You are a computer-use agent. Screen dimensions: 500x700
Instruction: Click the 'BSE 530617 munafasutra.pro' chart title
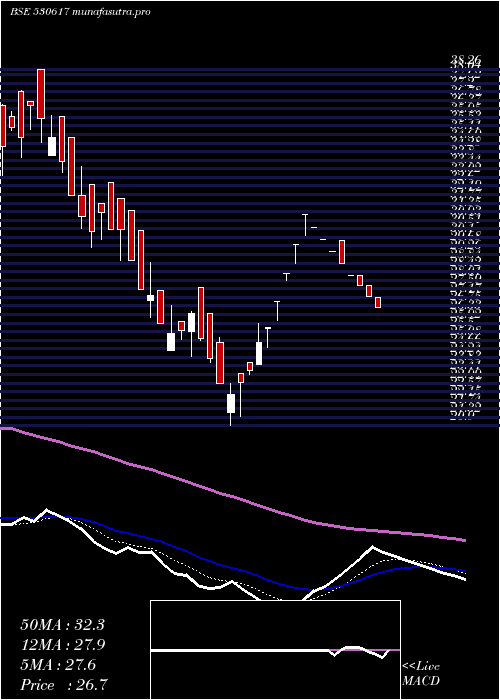80,12
